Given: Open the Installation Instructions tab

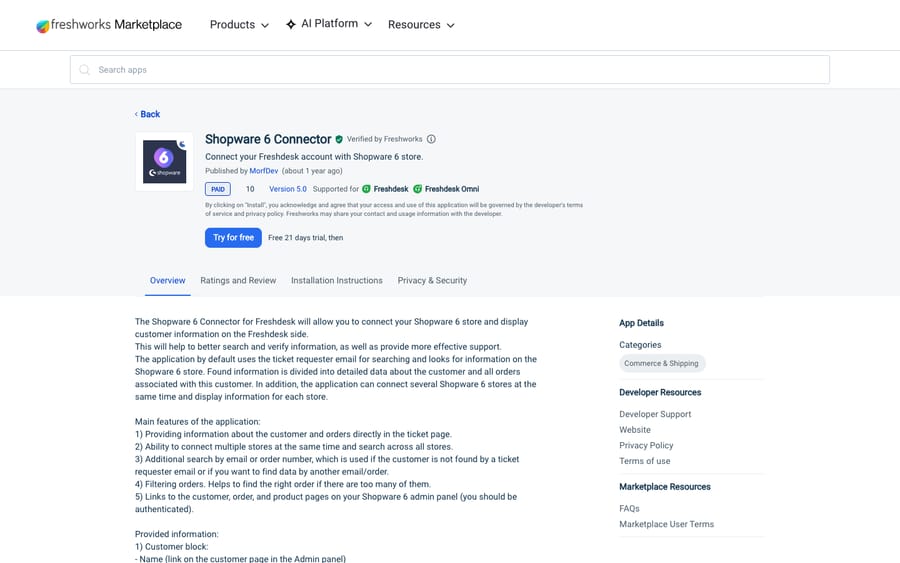Looking at the screenshot, I should pyautogui.click(x=336, y=281).
